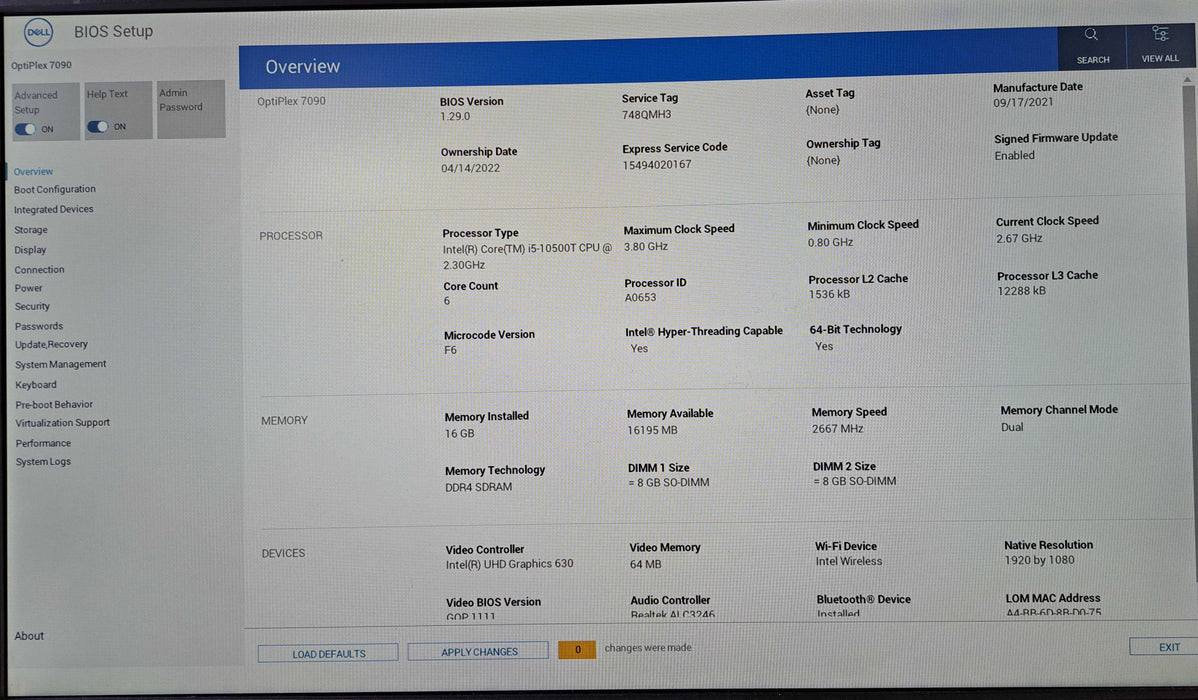This screenshot has width=1198, height=700.
Task: Click DIMM 2 Size value
Action: pyautogui.click(x=854, y=481)
